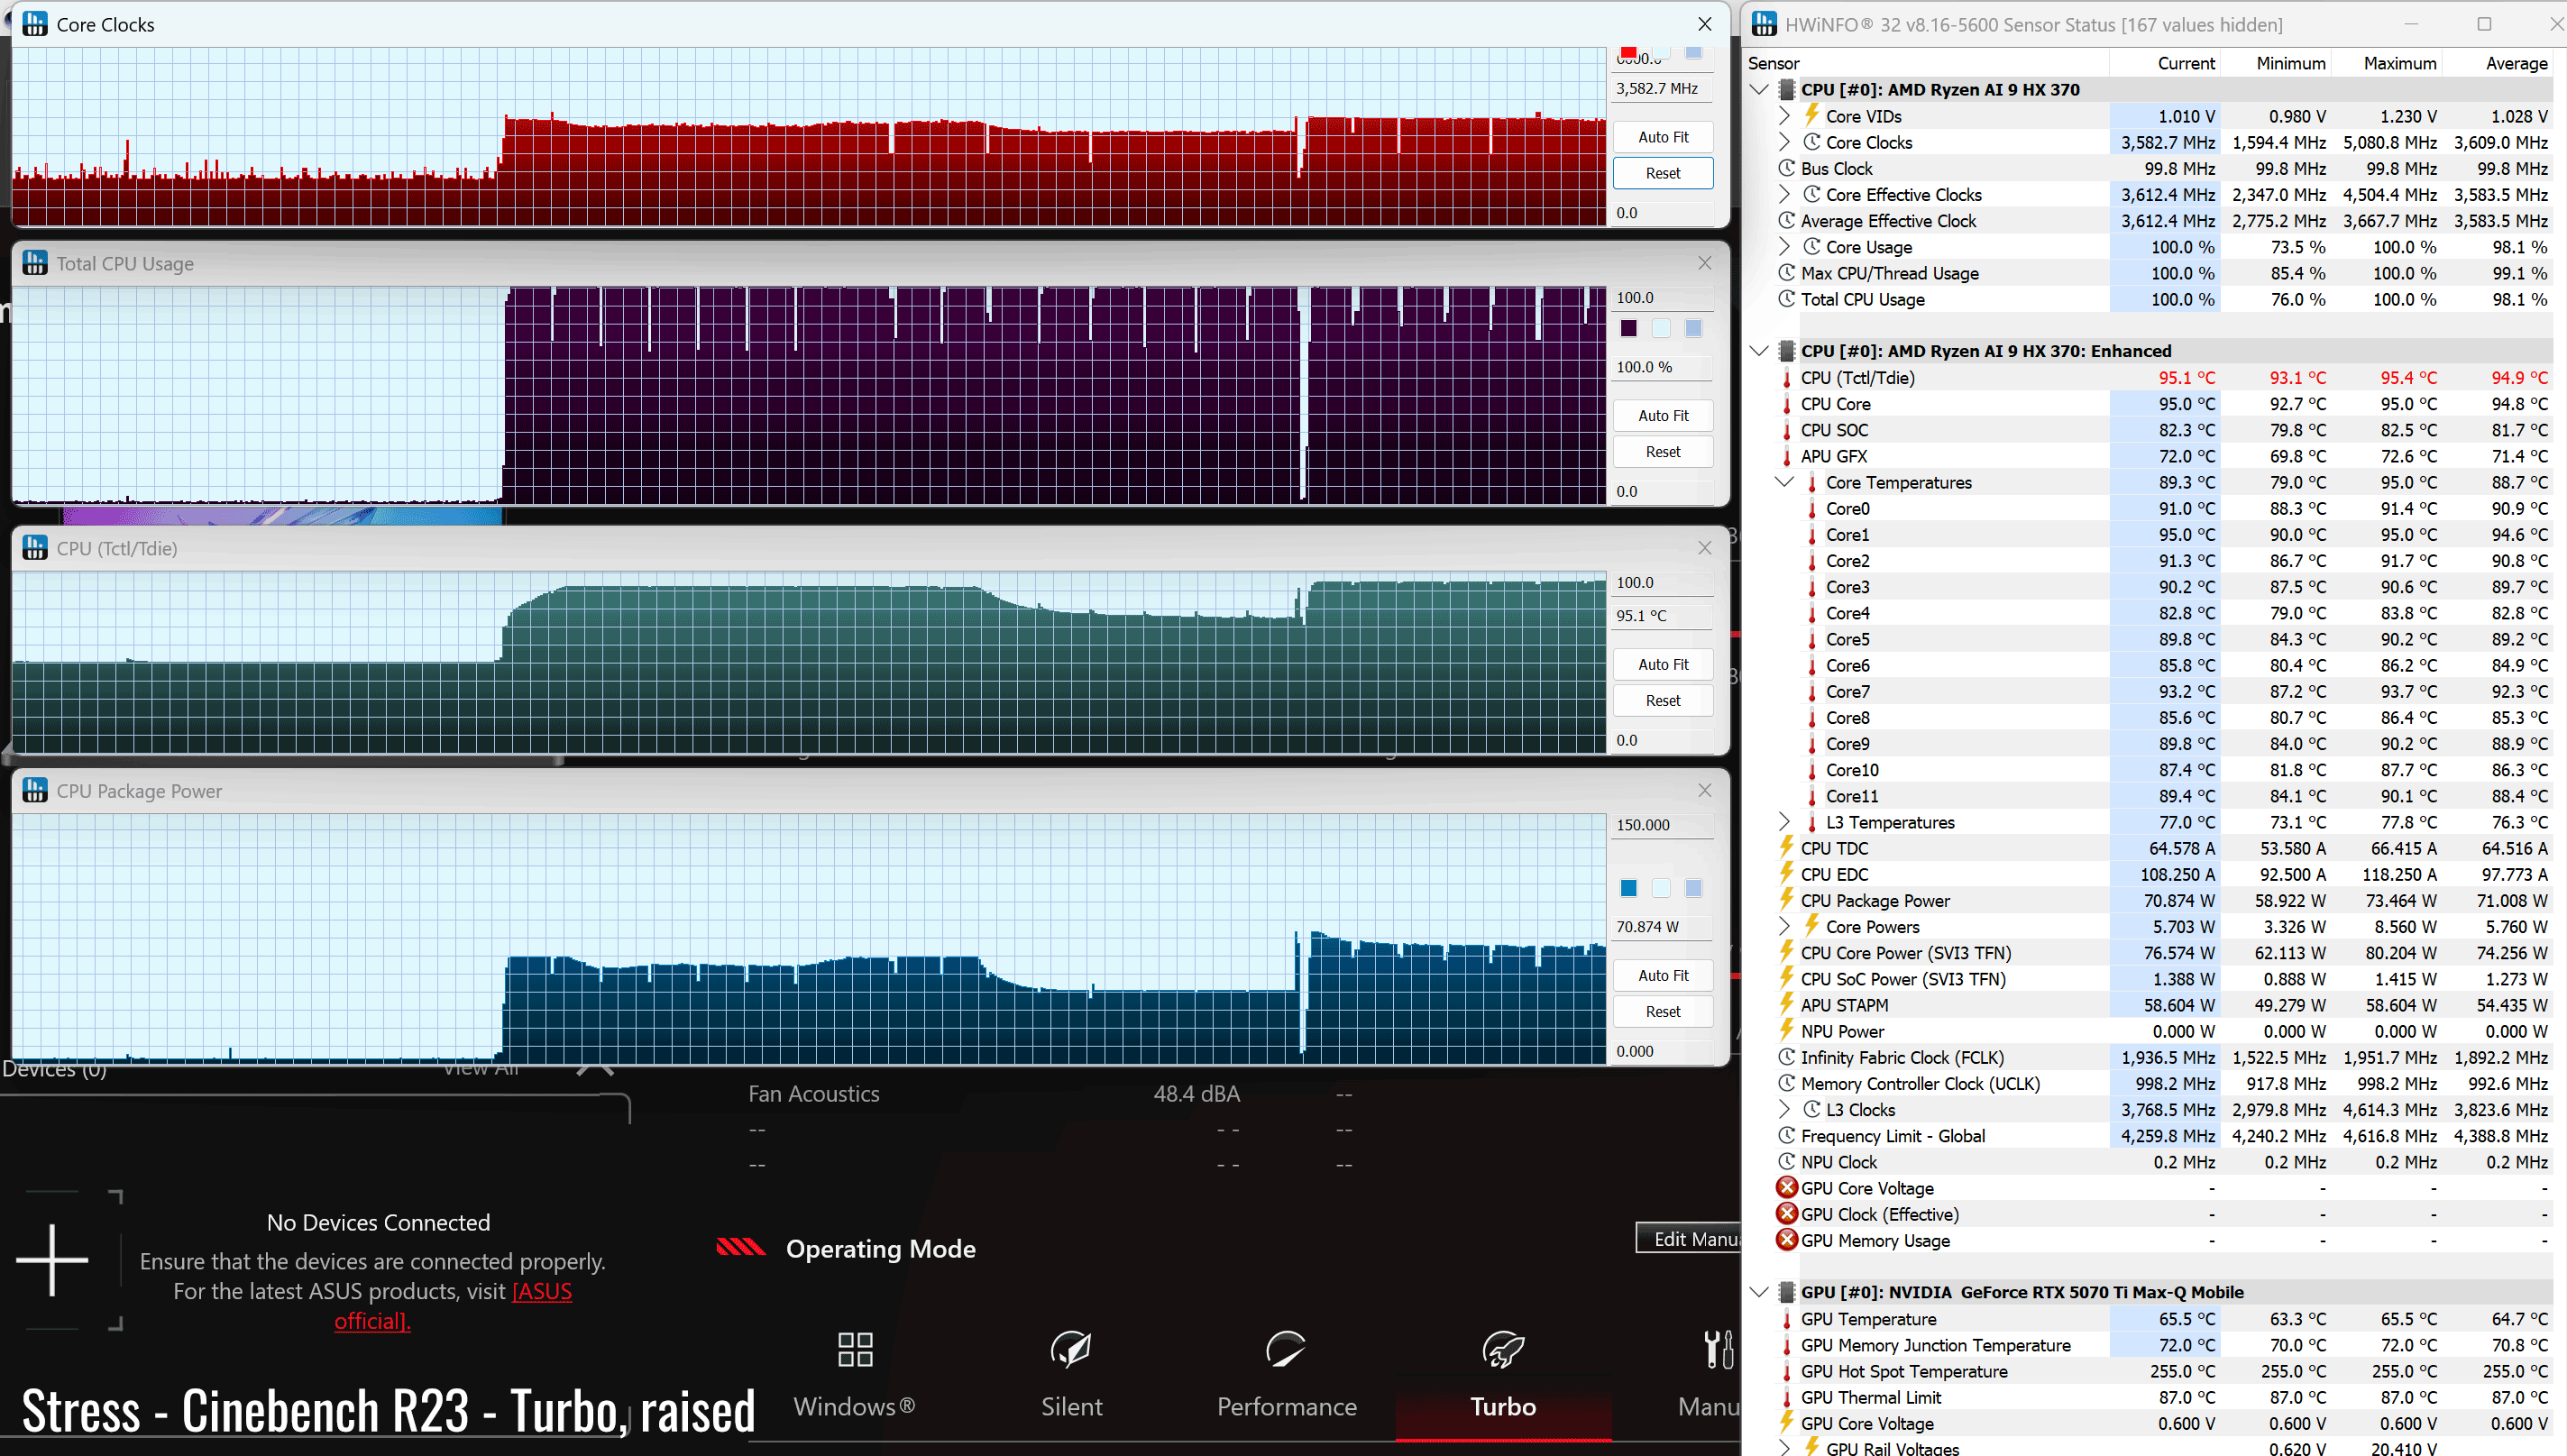
Task: Close the CPU Package Power graph window
Action: 1705,790
